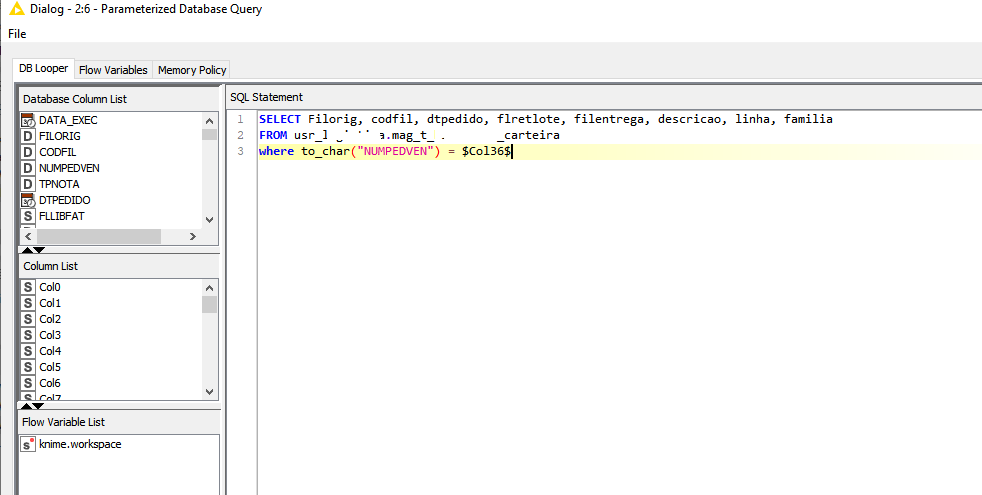
Task: Select the S icon beside Col2
Action: (x=28, y=320)
